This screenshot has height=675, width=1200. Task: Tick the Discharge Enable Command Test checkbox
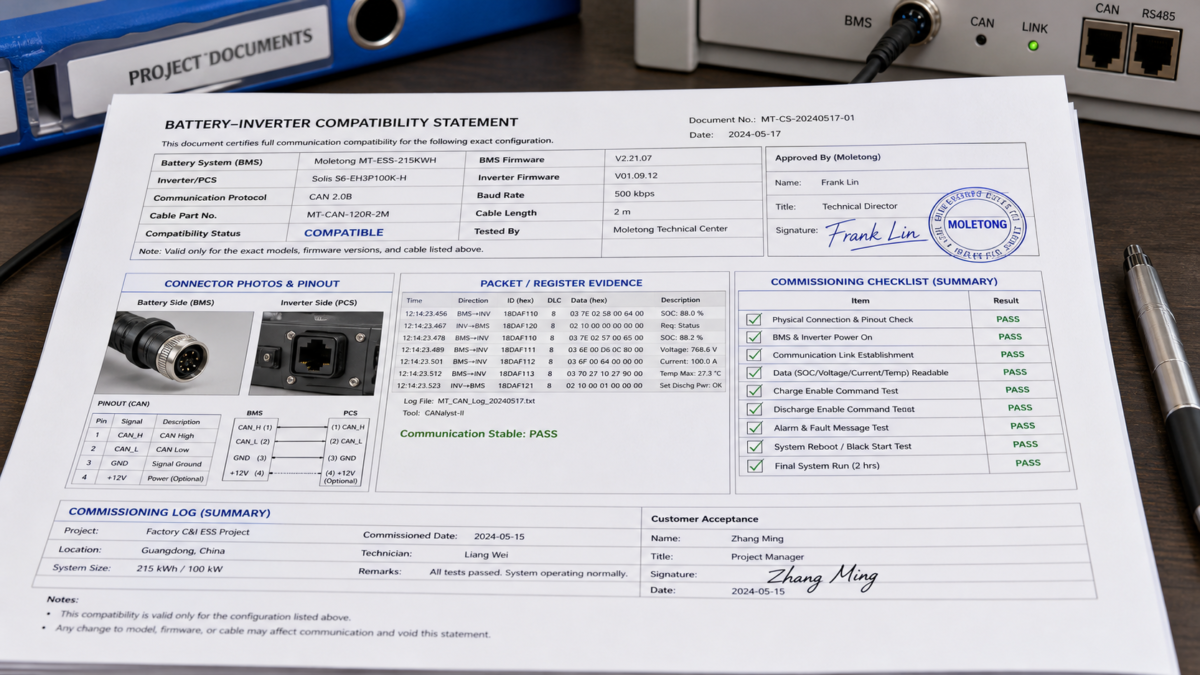coord(755,410)
